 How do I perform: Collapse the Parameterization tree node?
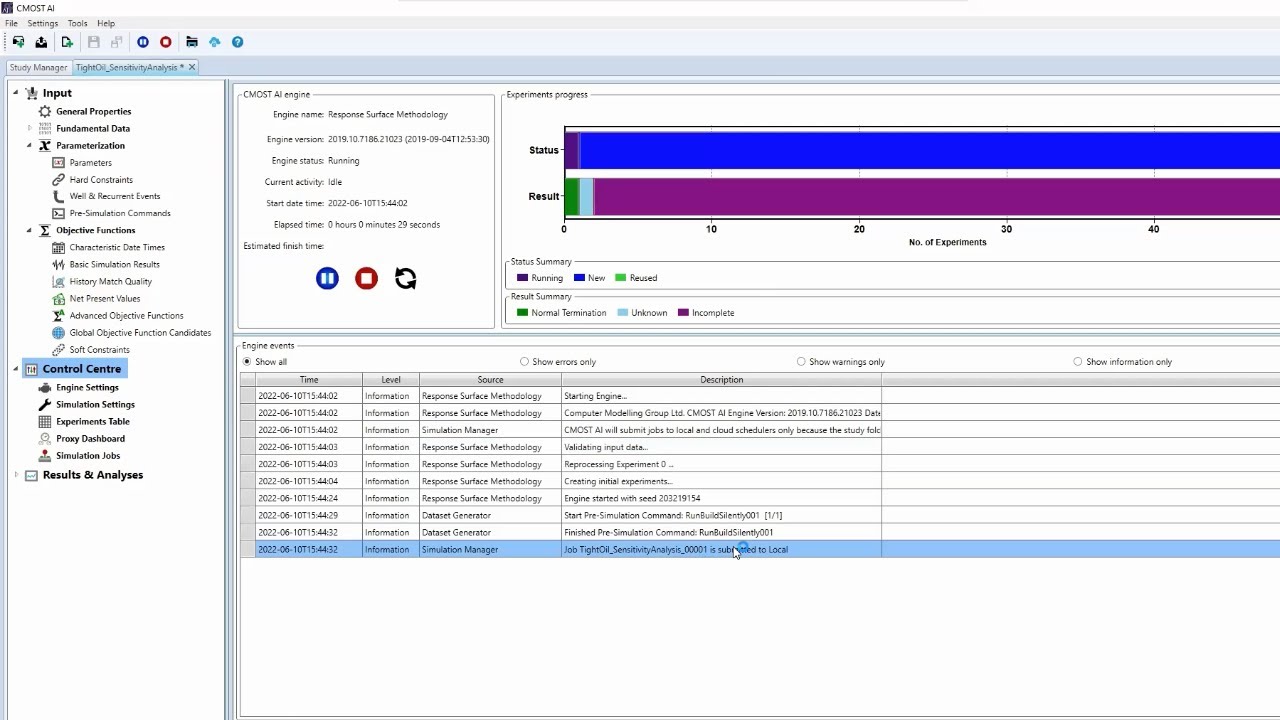tap(29, 146)
